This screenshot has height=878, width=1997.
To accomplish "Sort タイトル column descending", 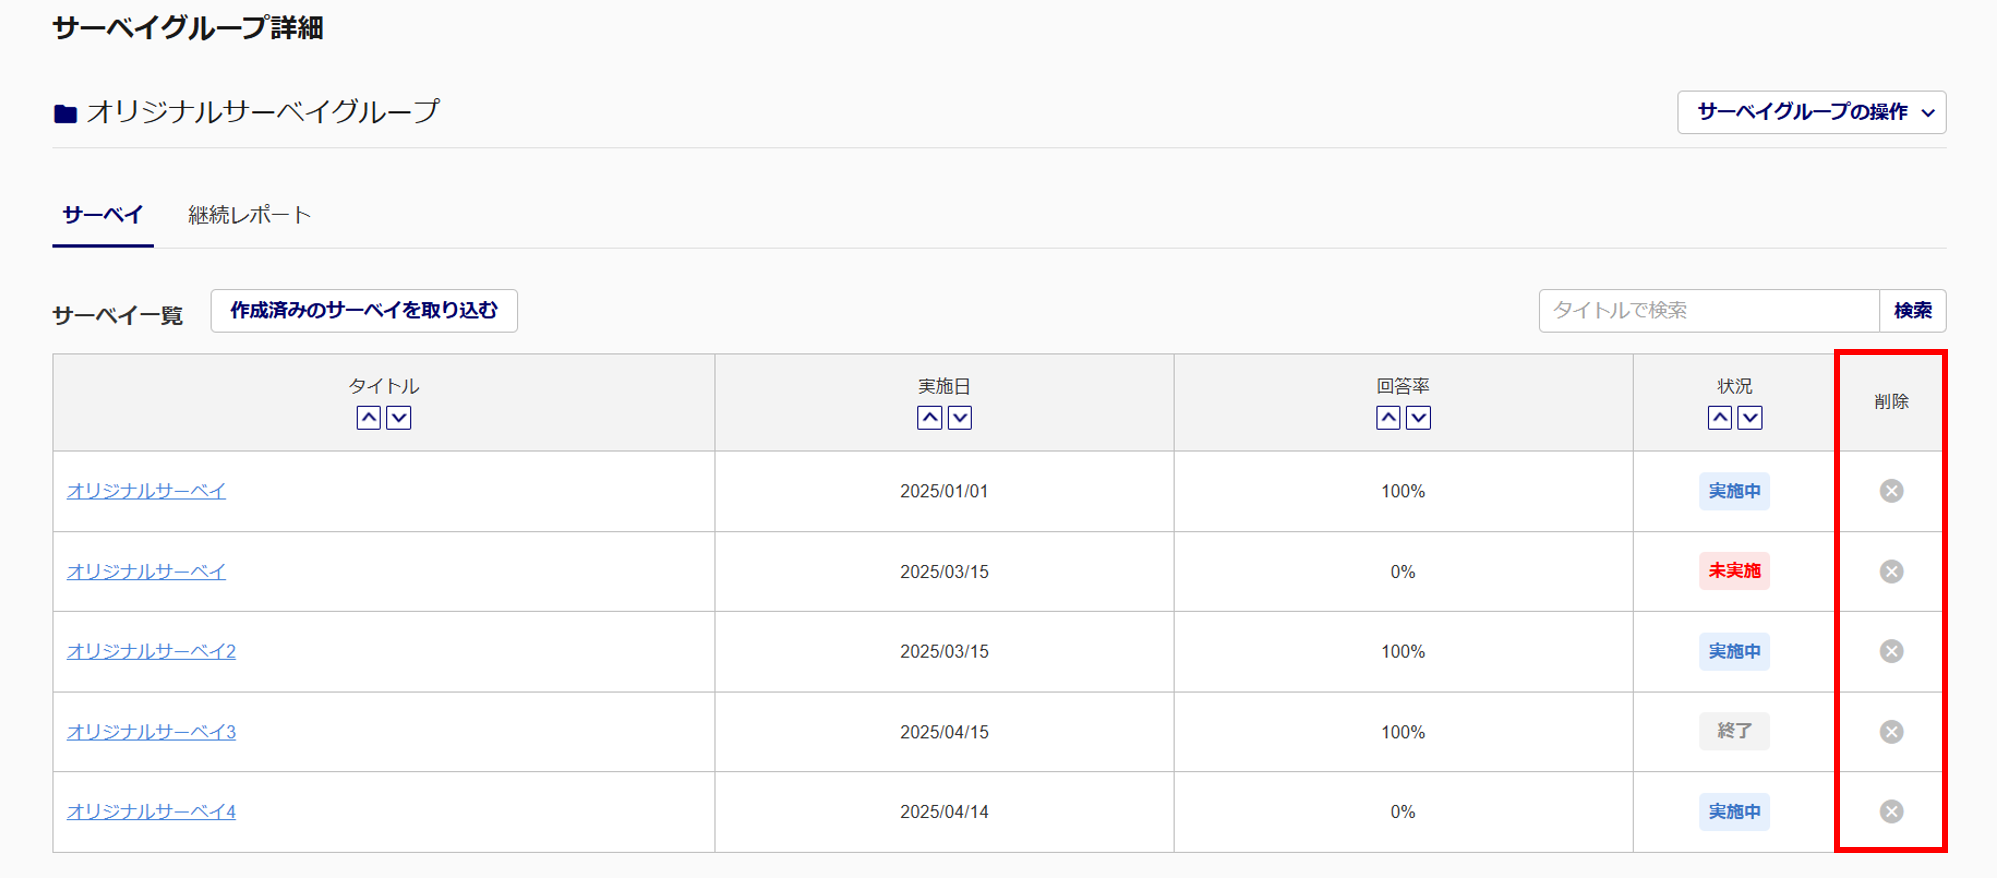I will tap(399, 418).
